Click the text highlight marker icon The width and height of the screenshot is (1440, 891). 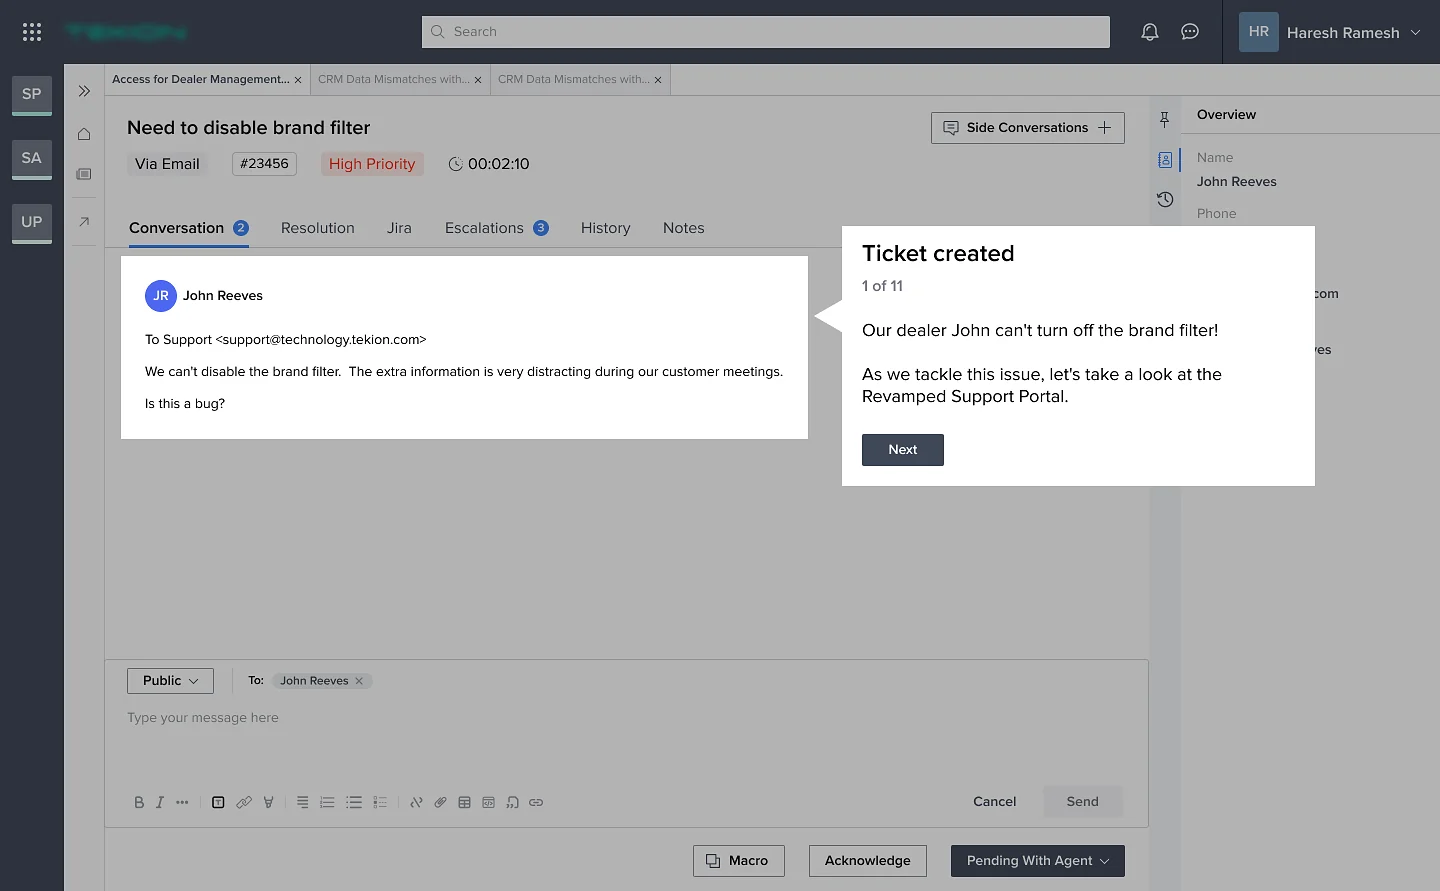click(x=268, y=802)
